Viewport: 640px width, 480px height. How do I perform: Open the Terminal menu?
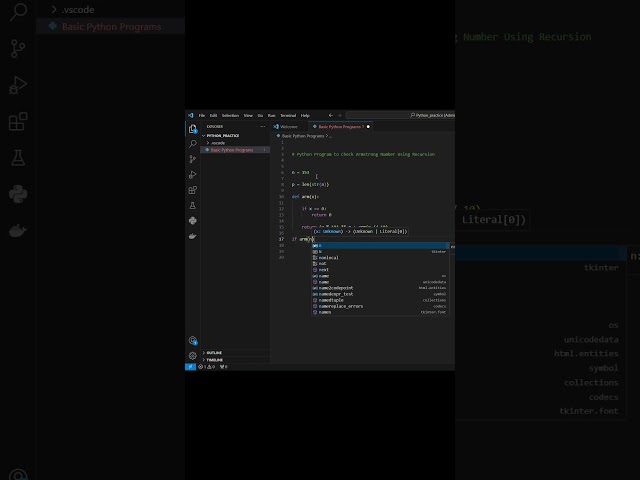pyautogui.click(x=288, y=116)
